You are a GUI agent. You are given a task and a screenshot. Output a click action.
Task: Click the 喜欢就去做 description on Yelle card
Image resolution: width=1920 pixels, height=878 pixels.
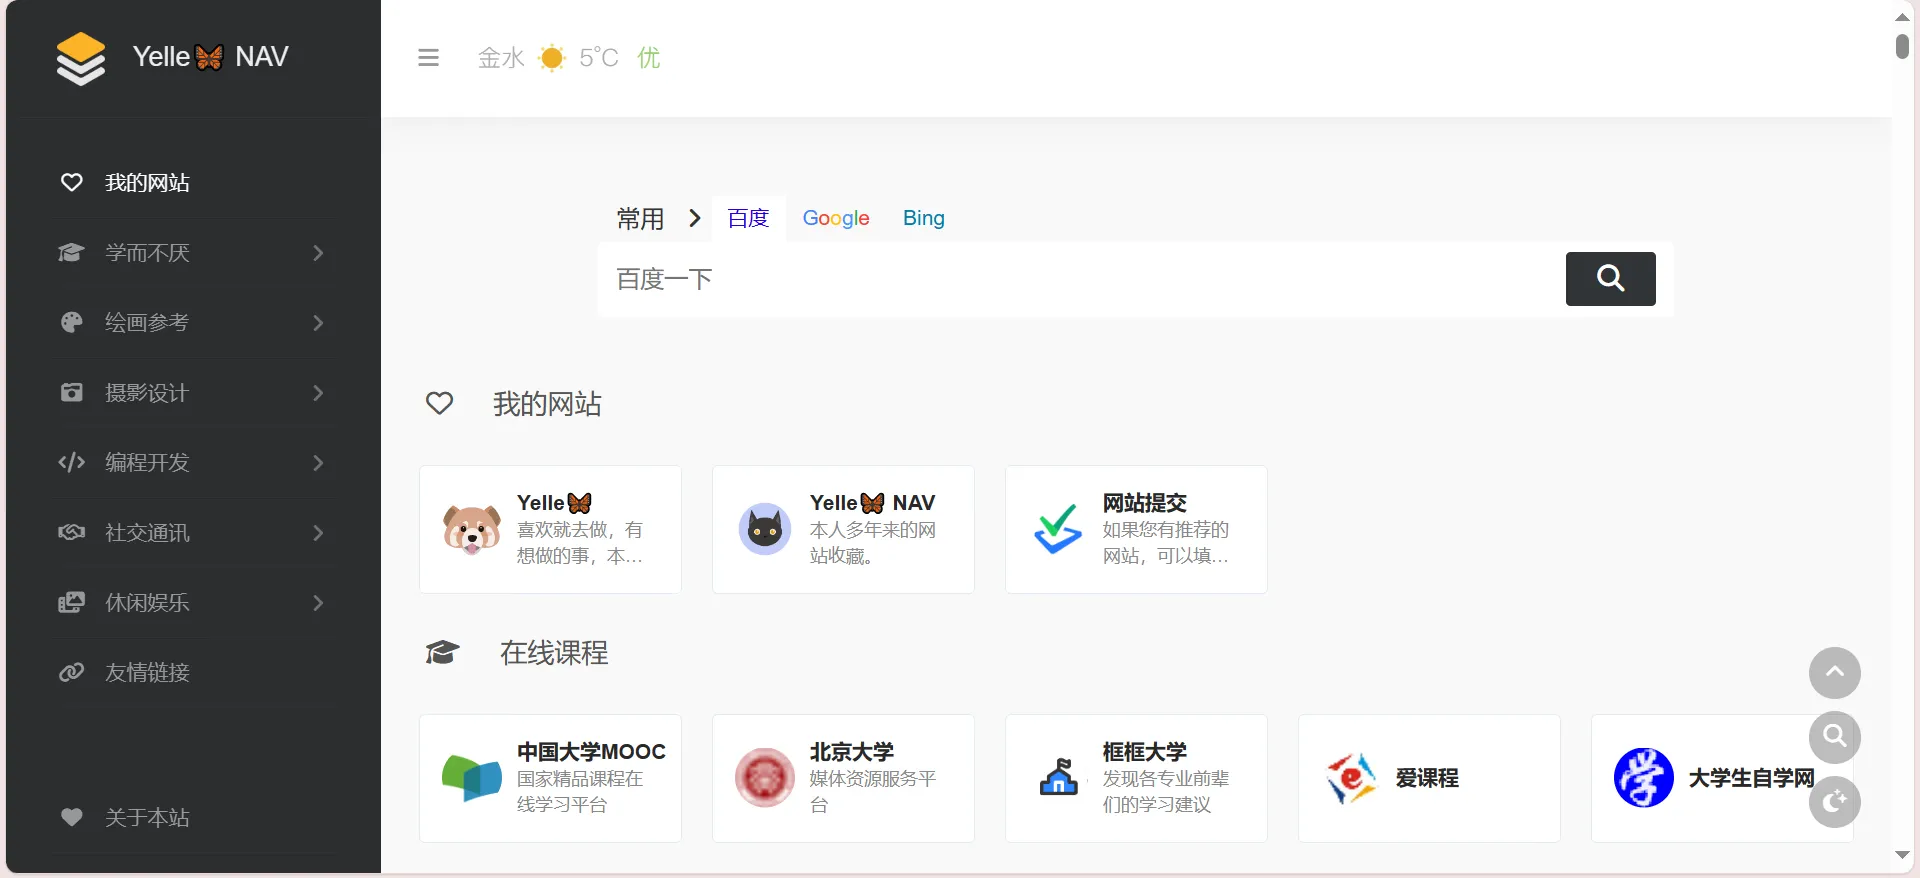pos(580,542)
